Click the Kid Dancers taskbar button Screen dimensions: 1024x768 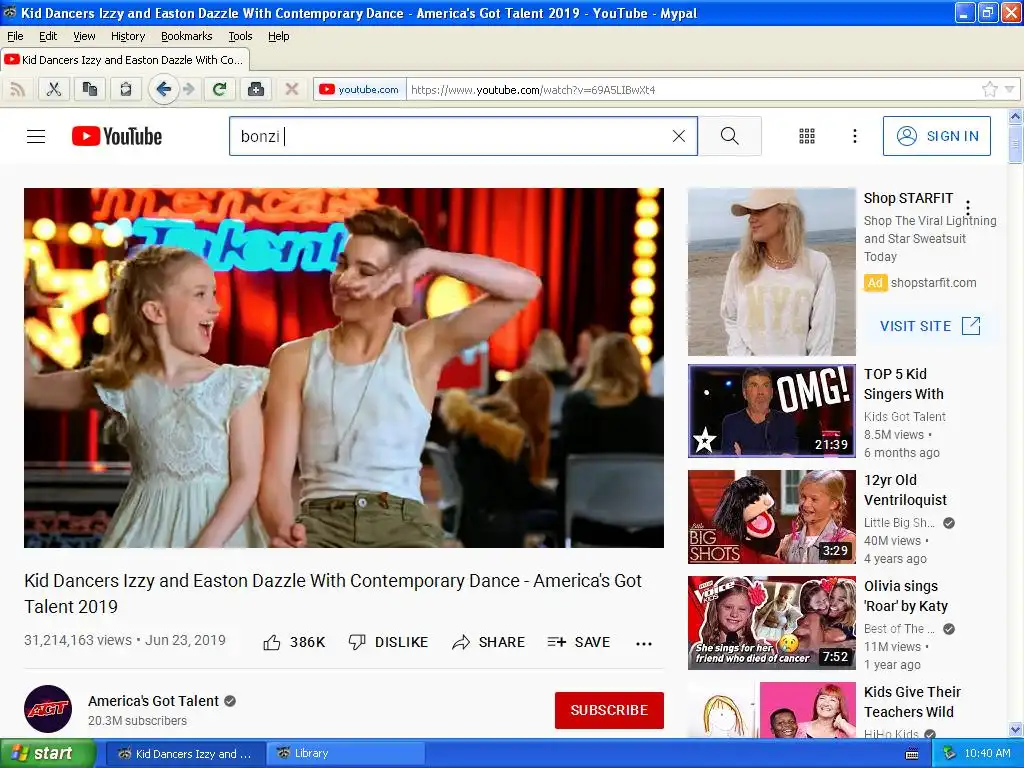185,754
